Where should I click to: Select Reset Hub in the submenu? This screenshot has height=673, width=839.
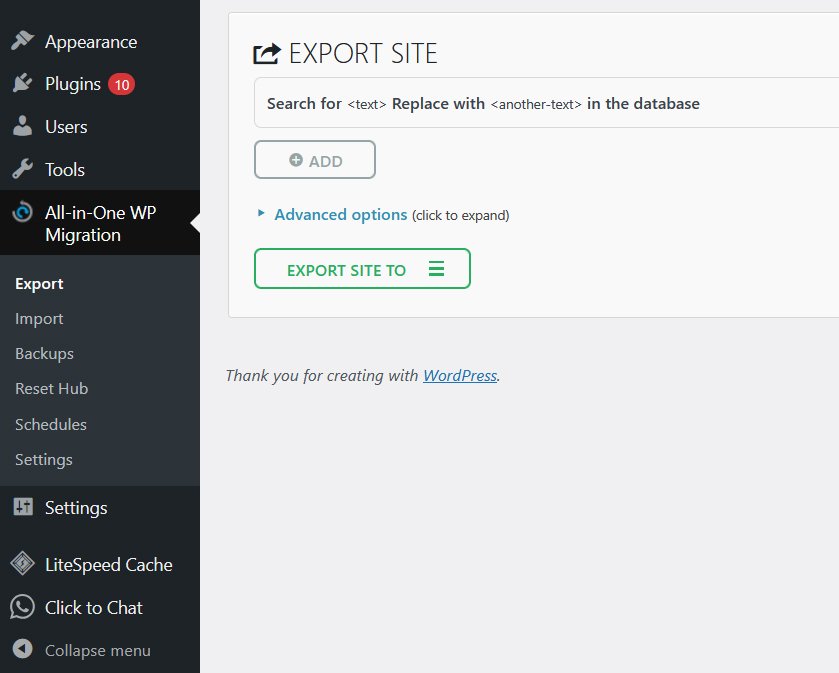[51, 389]
